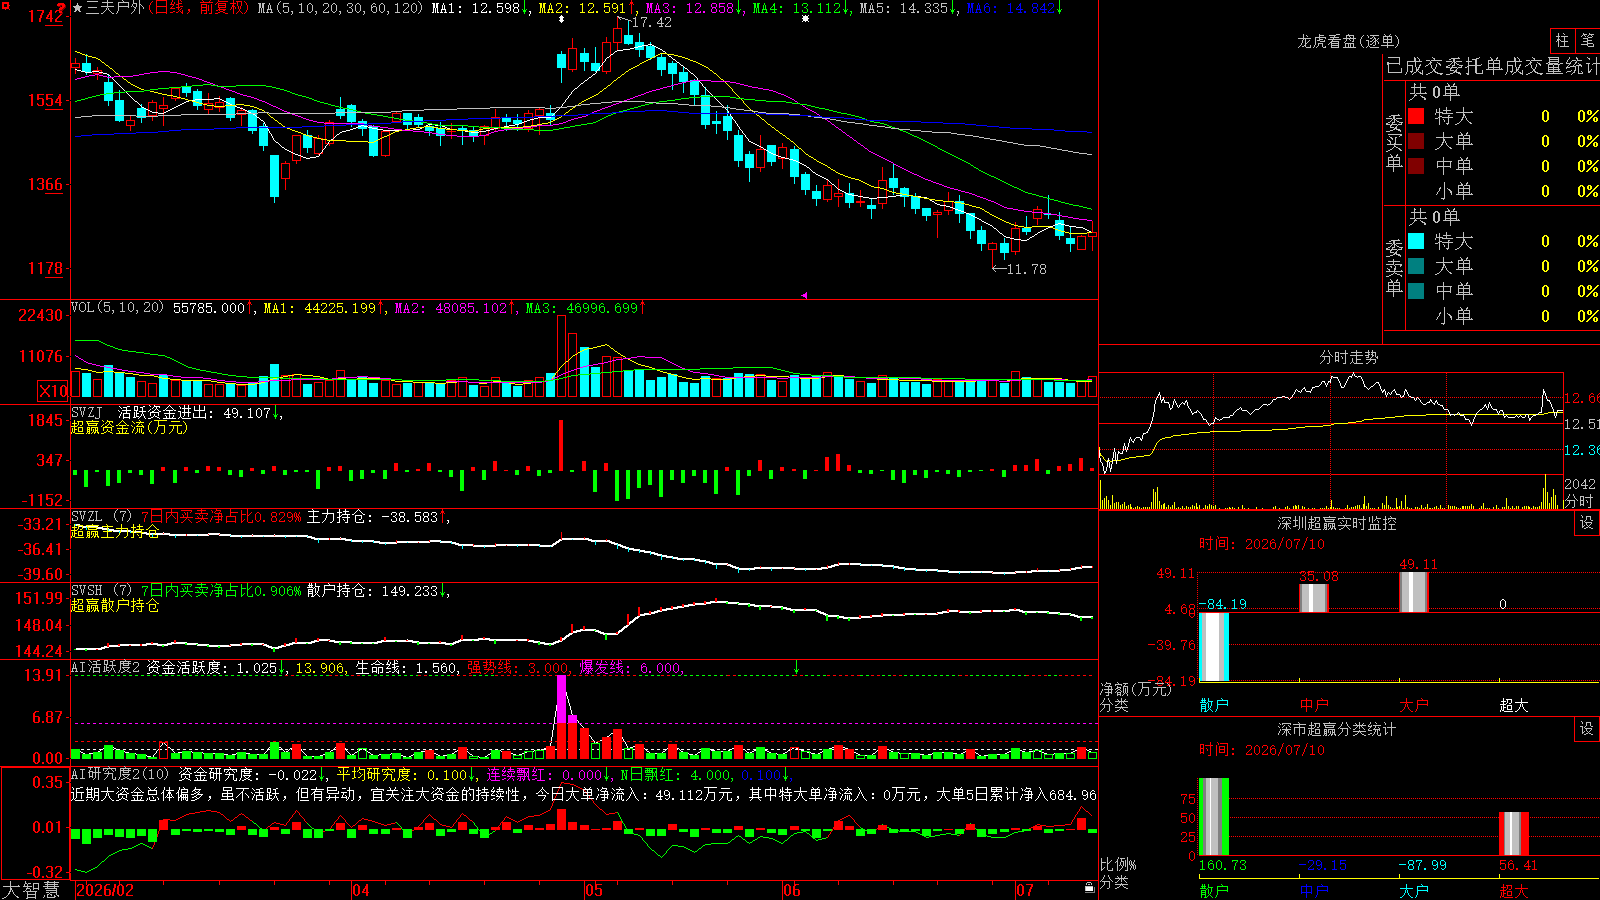Image resolution: width=1600 pixels, height=900 pixels.
Task: Open 设 settings for 深圳超赢实时监控
Action: 1587,523
